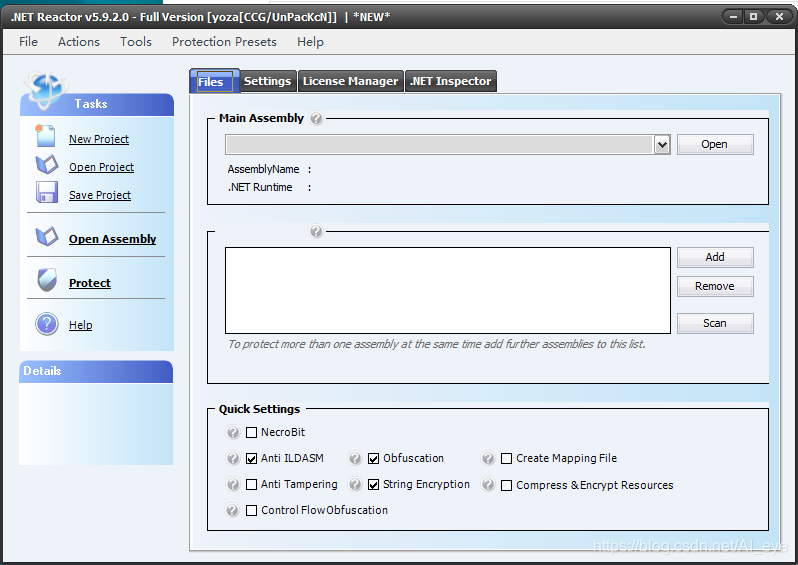Switch to the .NET Inspector tab
The width and height of the screenshot is (798, 565).
[451, 81]
